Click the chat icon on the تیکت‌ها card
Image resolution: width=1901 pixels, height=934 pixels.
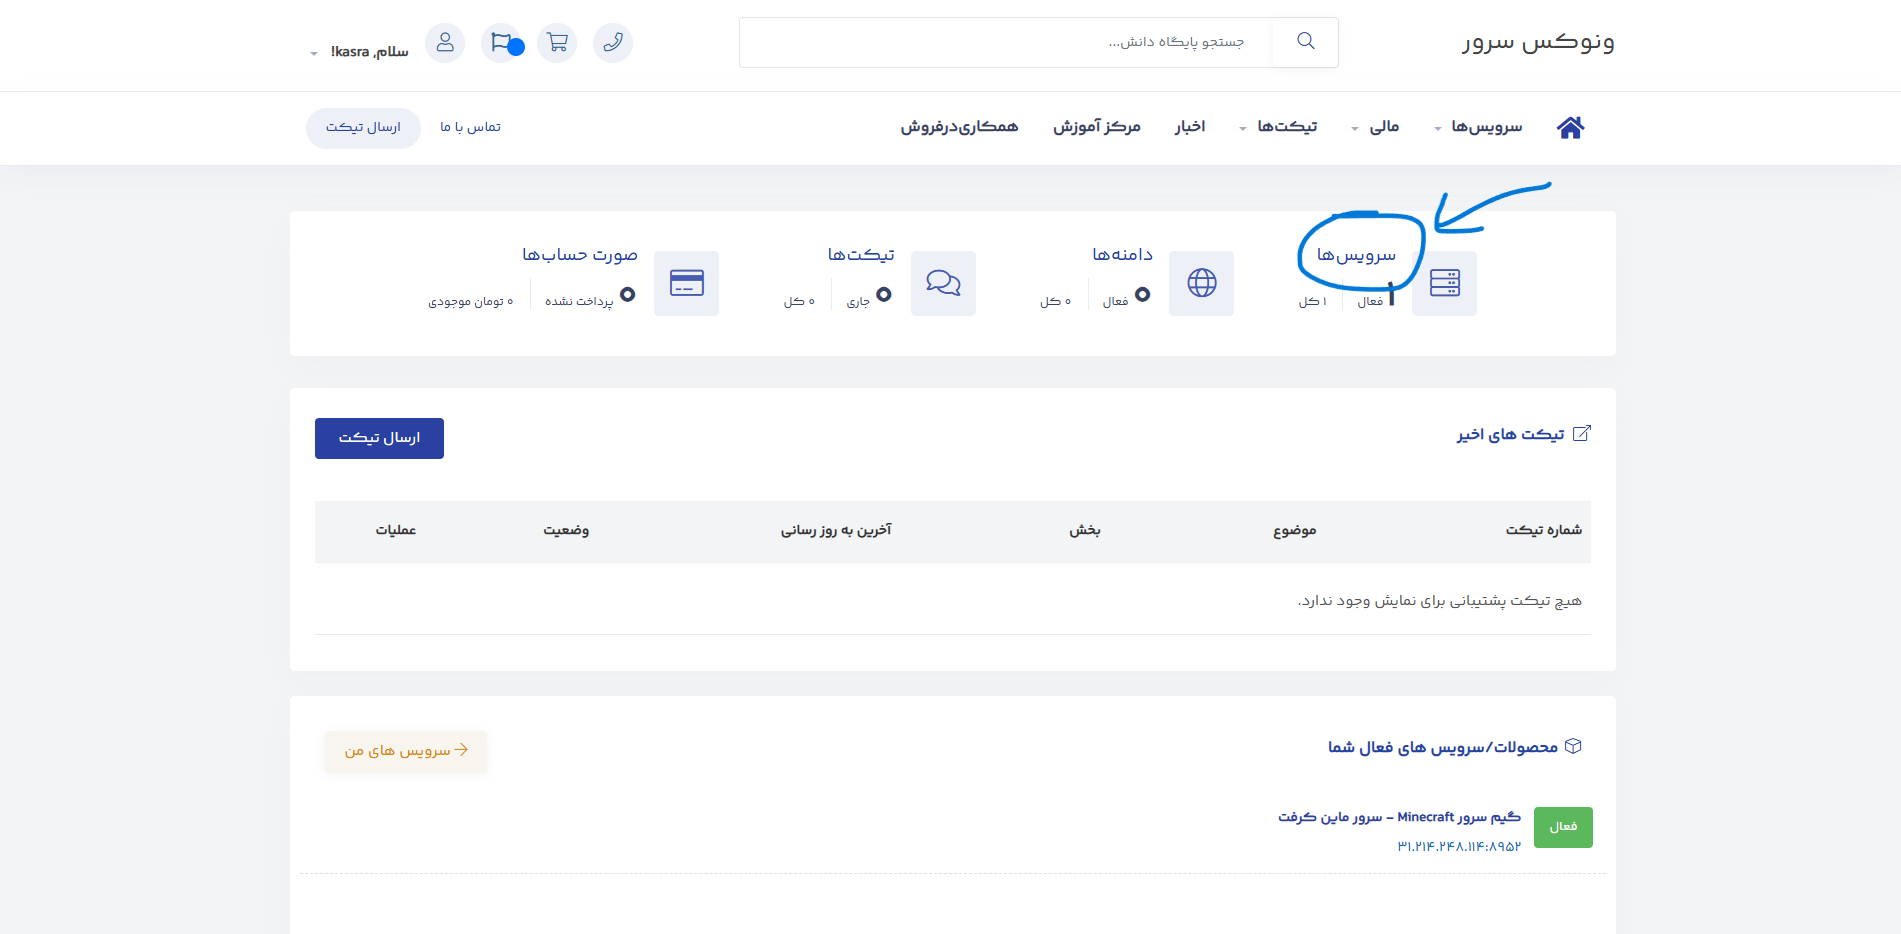tap(943, 283)
